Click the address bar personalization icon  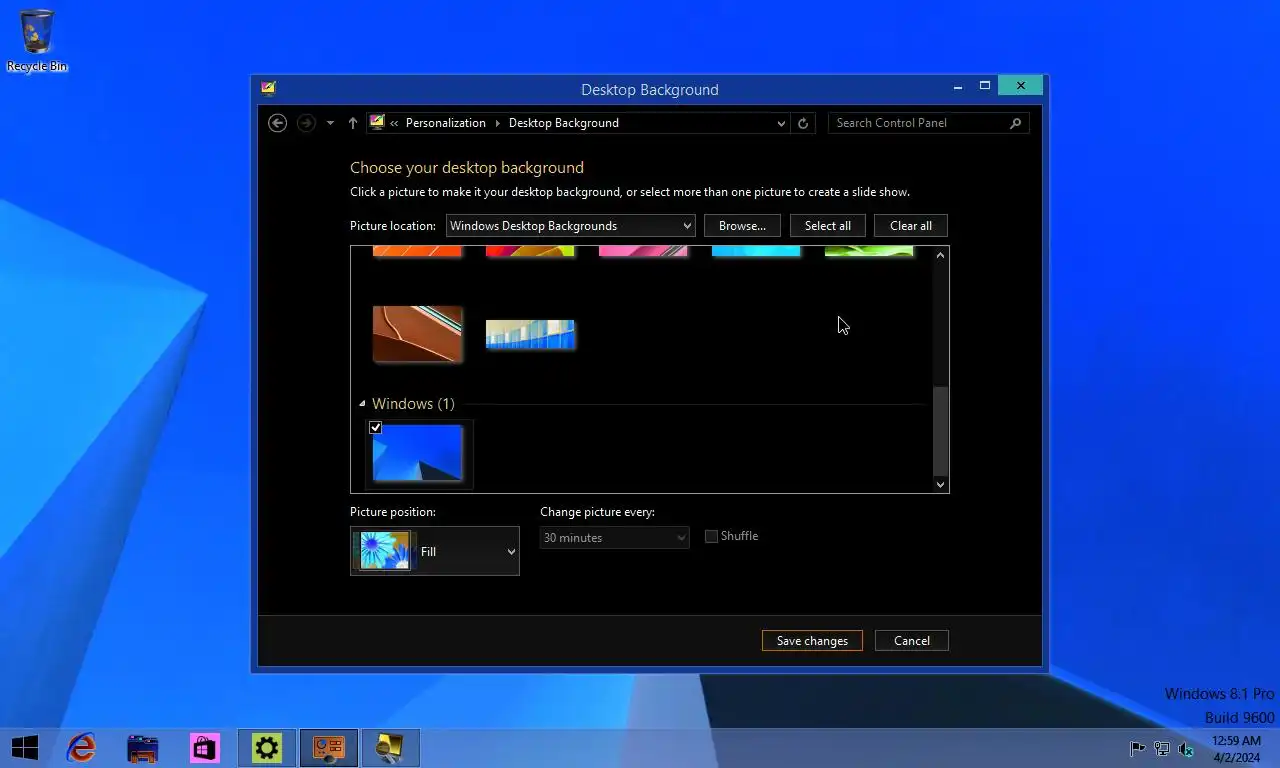(377, 122)
